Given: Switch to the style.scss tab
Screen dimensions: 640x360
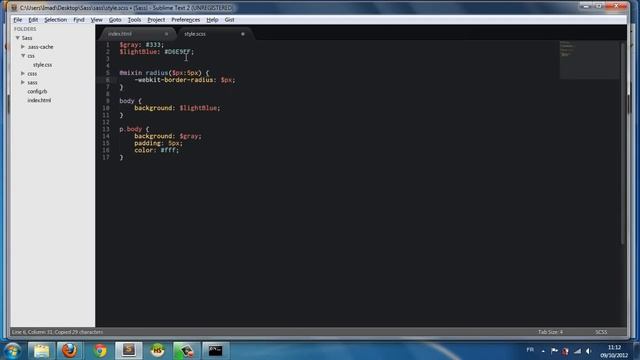Looking at the screenshot, I should [x=195, y=34].
